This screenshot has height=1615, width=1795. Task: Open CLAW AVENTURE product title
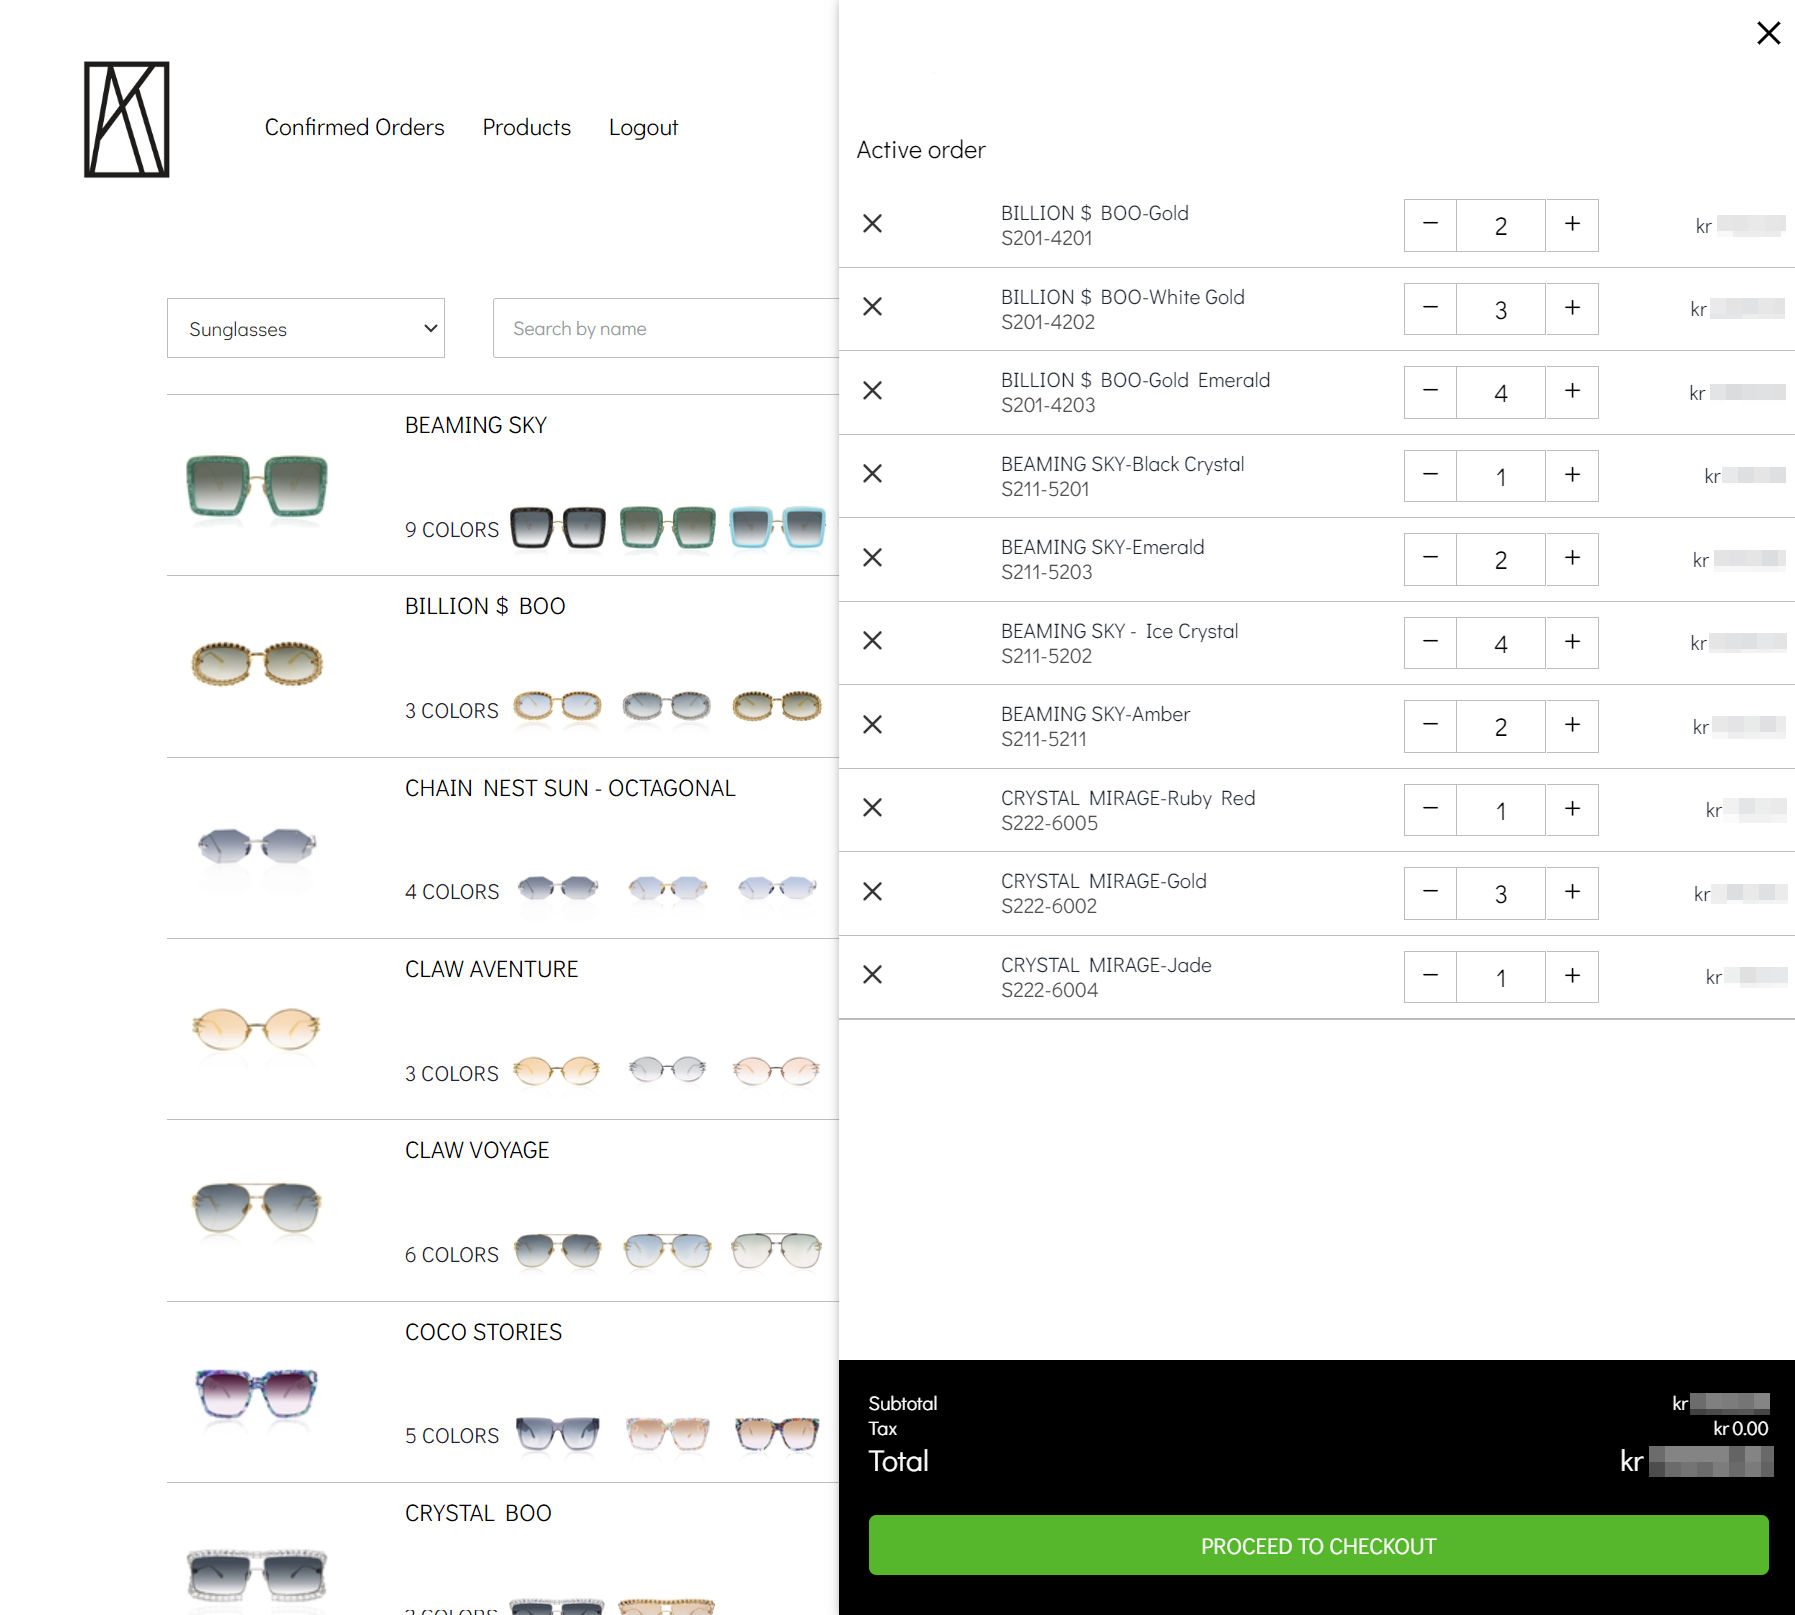[x=491, y=969]
